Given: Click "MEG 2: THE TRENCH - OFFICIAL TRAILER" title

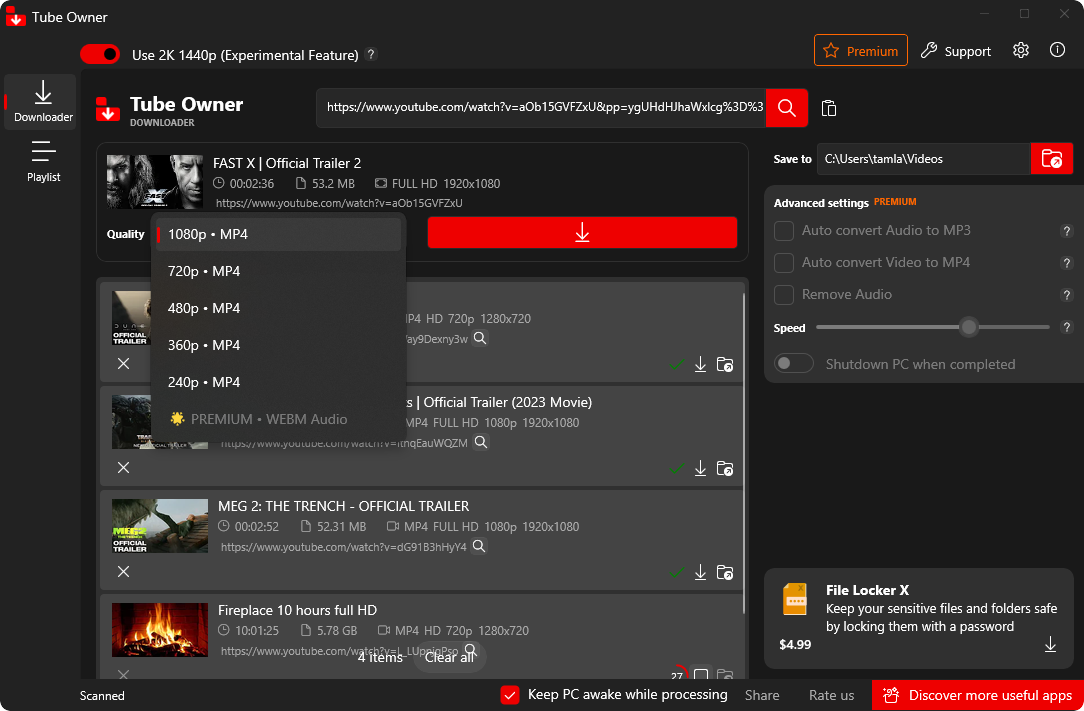Looking at the screenshot, I should tap(344, 506).
